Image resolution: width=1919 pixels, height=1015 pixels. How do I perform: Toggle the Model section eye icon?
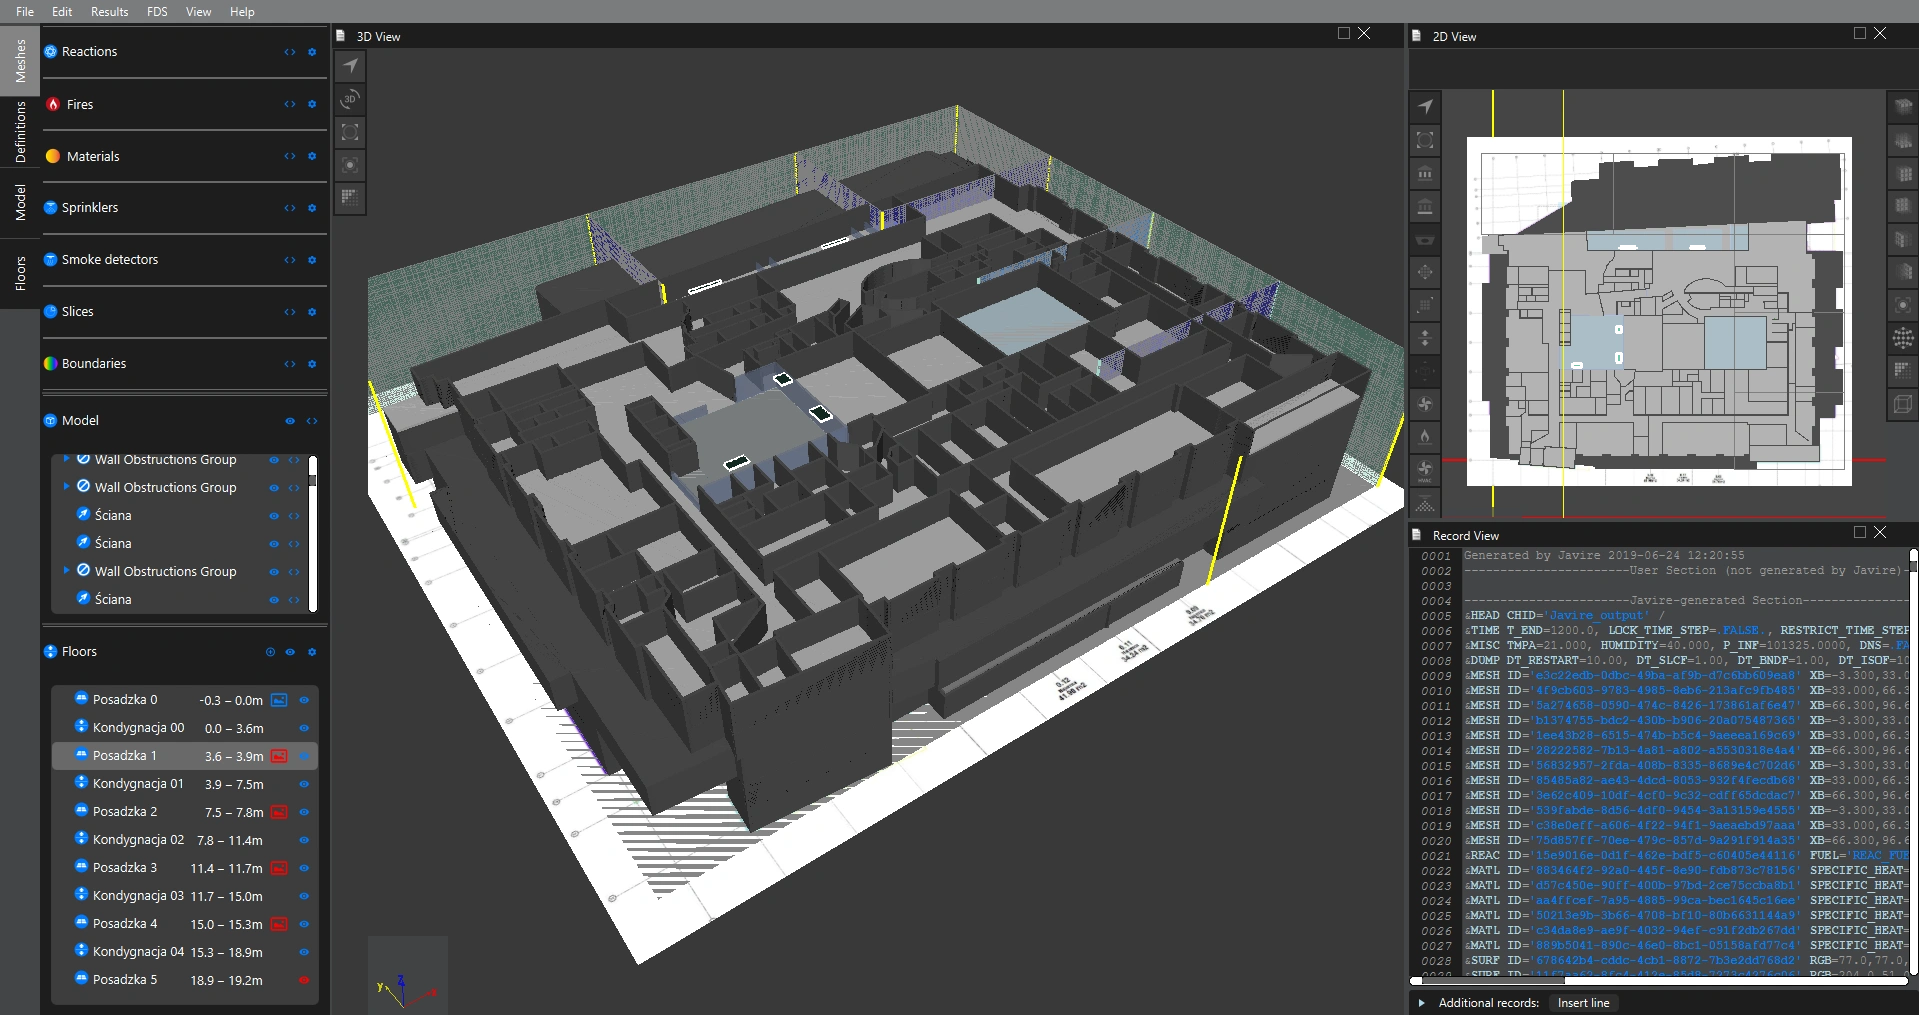pos(290,421)
